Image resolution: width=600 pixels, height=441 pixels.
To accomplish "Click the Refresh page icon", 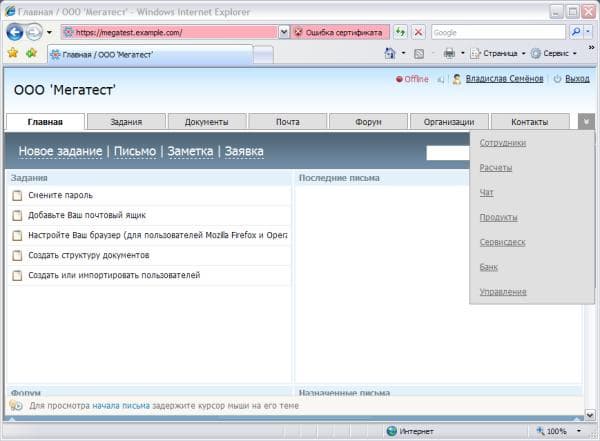I will click(x=401, y=32).
